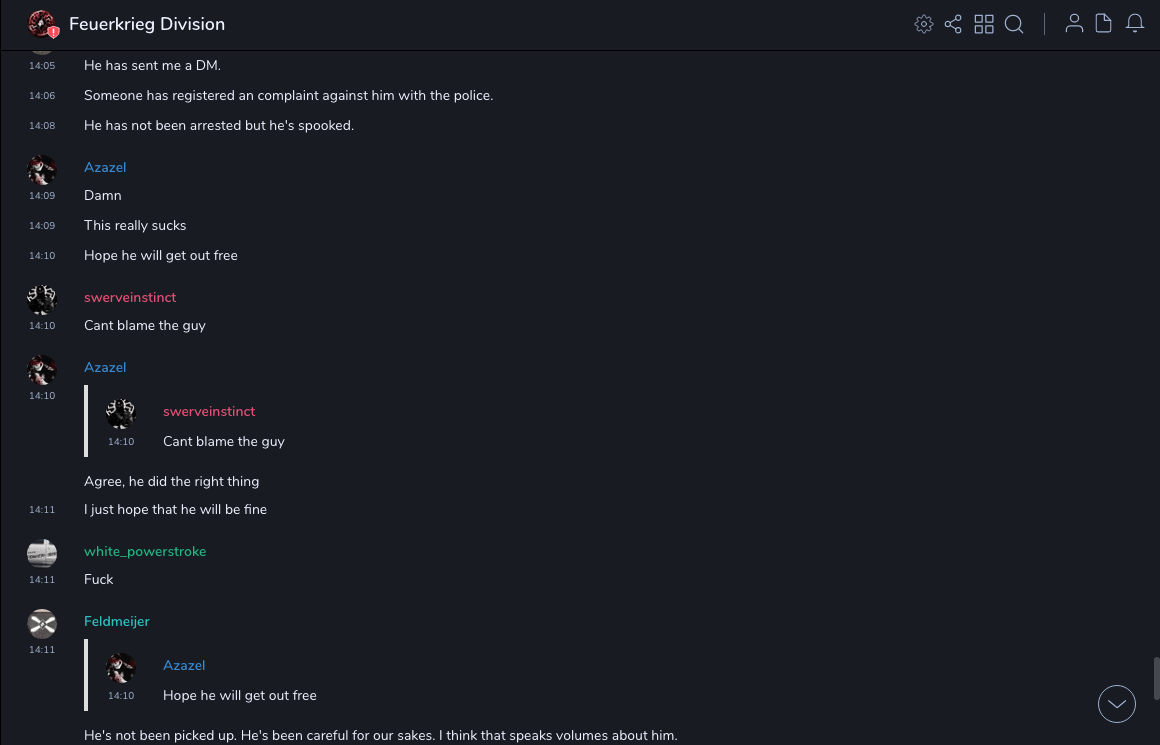Click the notifications bell icon
Viewport: 1160px width, 745px height.
tap(1135, 24)
